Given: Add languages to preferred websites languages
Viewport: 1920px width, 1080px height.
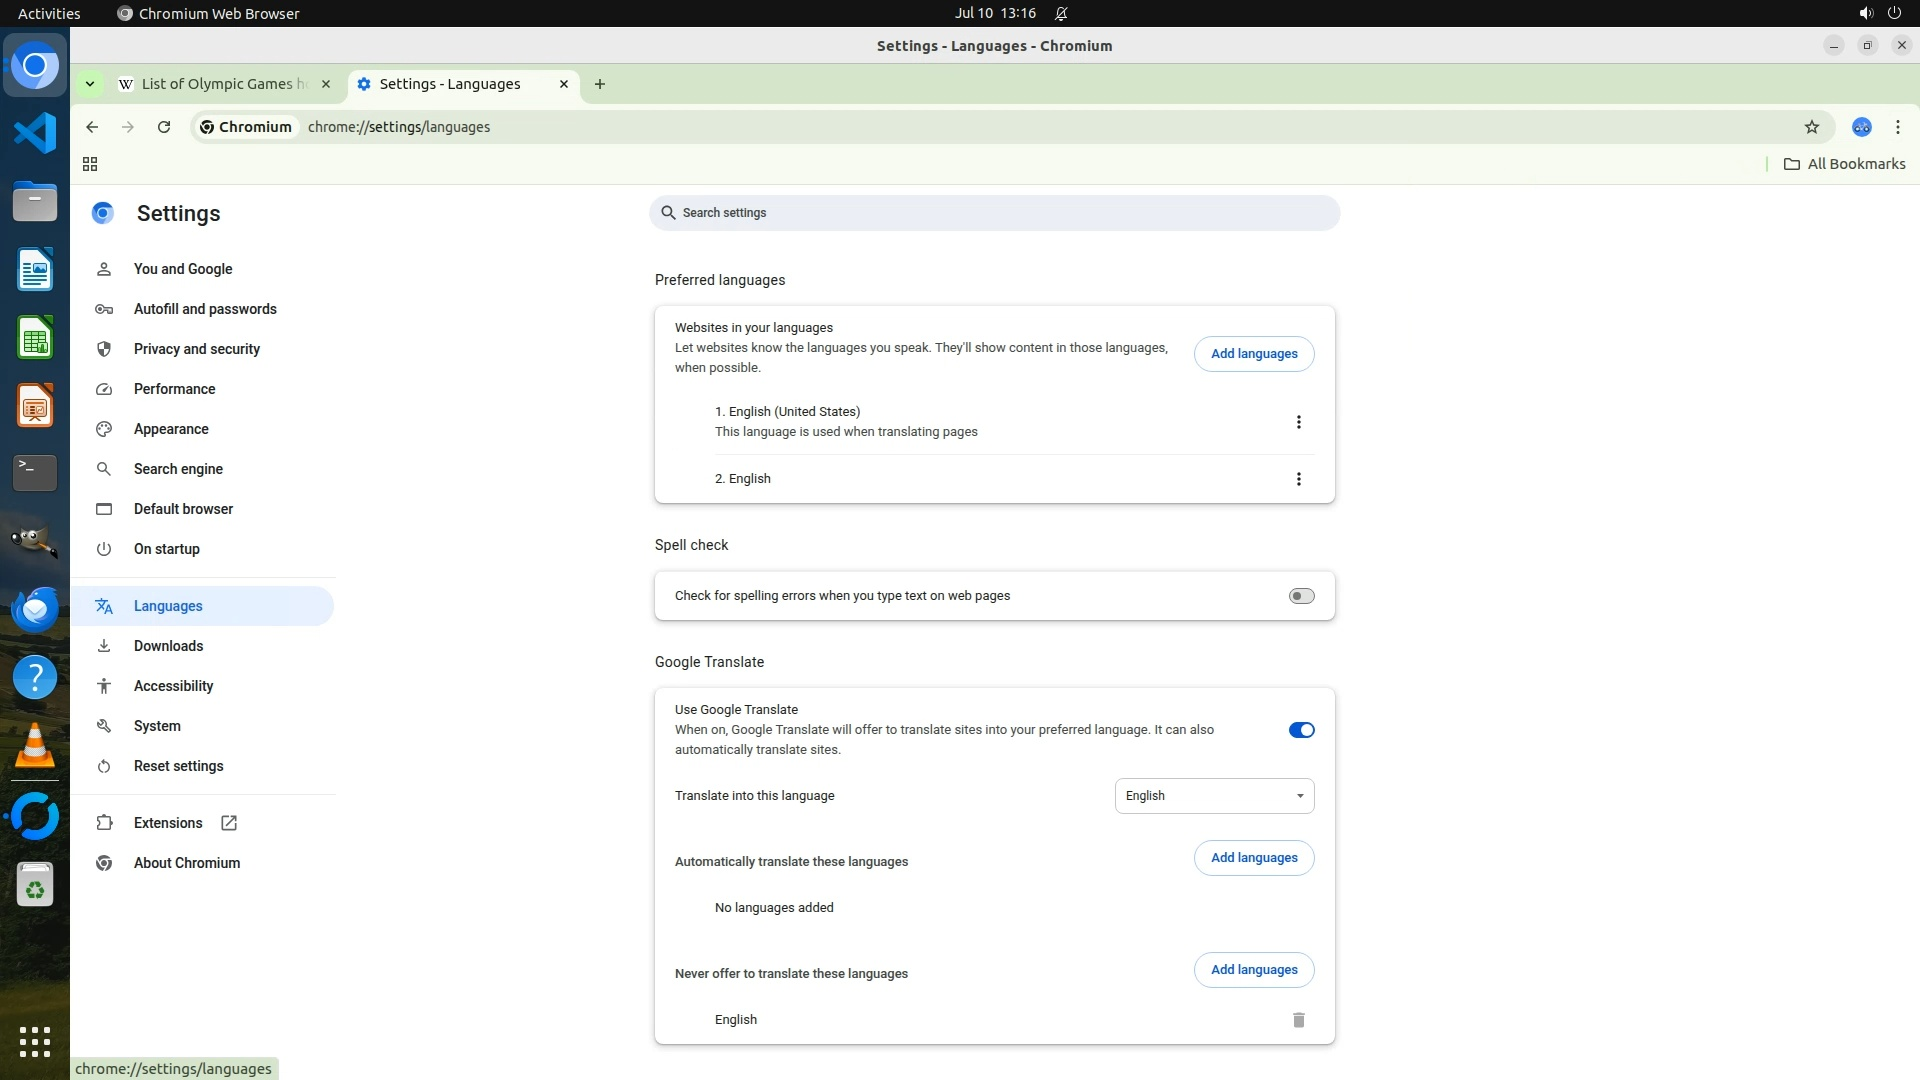Looking at the screenshot, I should click(1253, 354).
